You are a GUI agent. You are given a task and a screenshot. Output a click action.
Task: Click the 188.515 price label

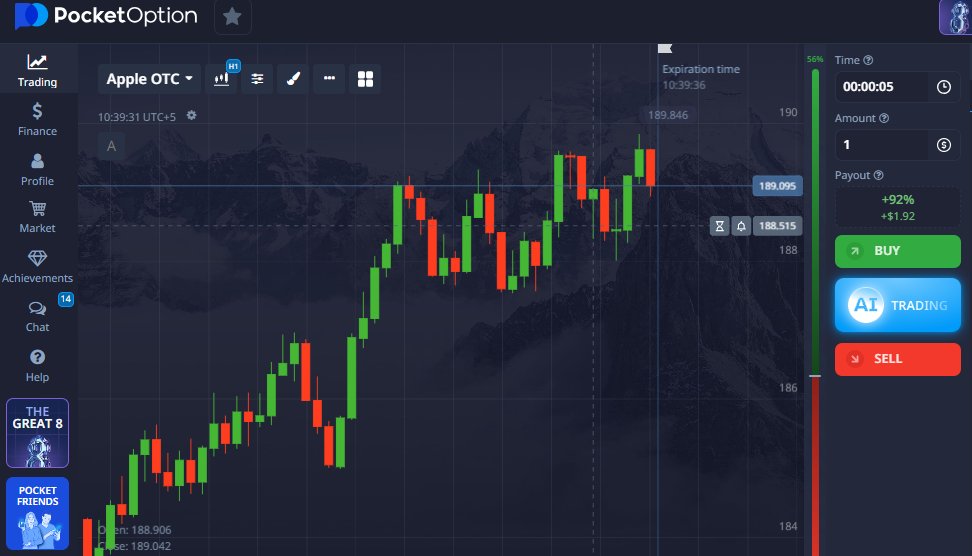(777, 226)
